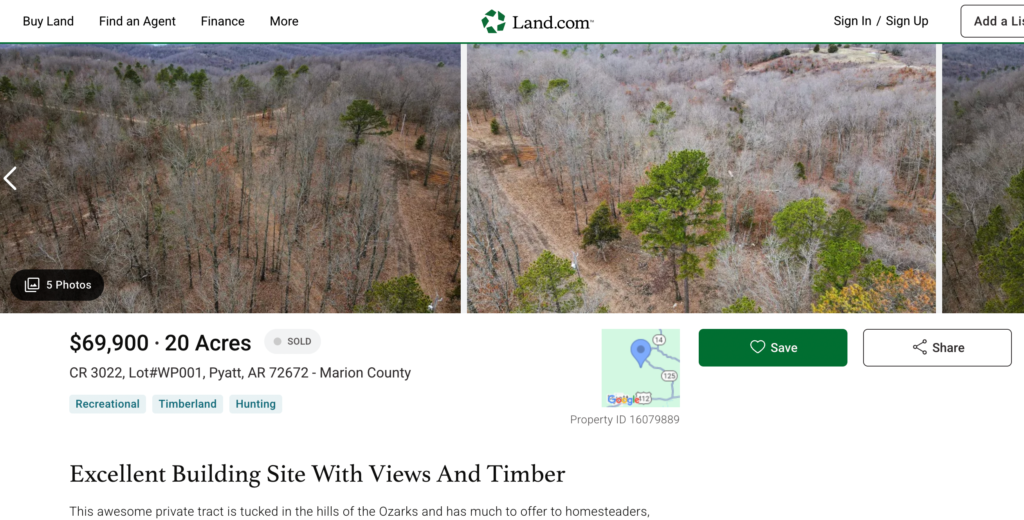Click the SOLD status badge
Screen dimensions: 1024x520
click(293, 342)
